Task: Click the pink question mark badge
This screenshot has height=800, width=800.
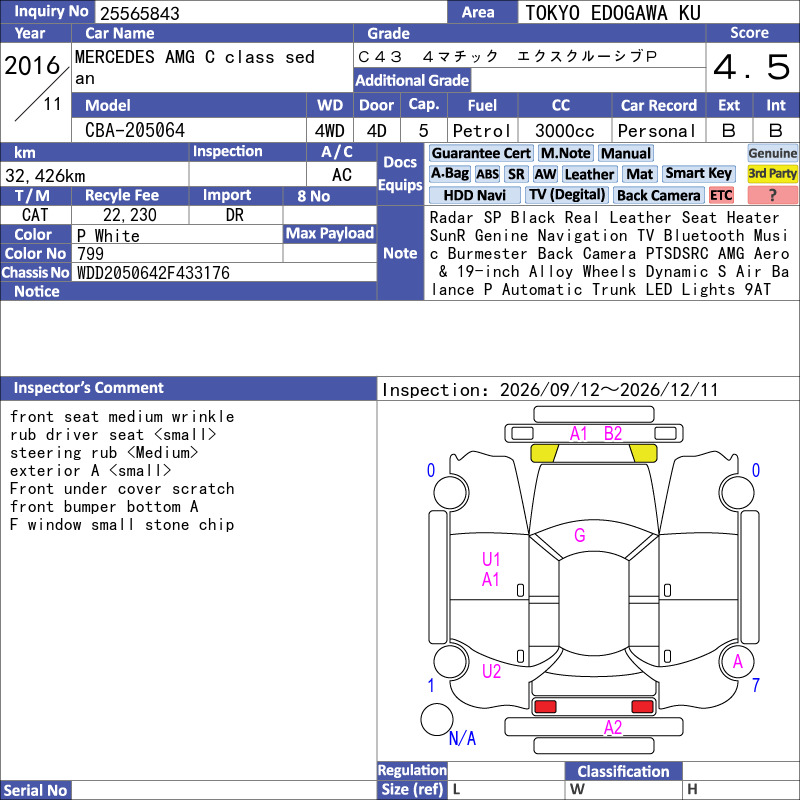Action: [772, 195]
